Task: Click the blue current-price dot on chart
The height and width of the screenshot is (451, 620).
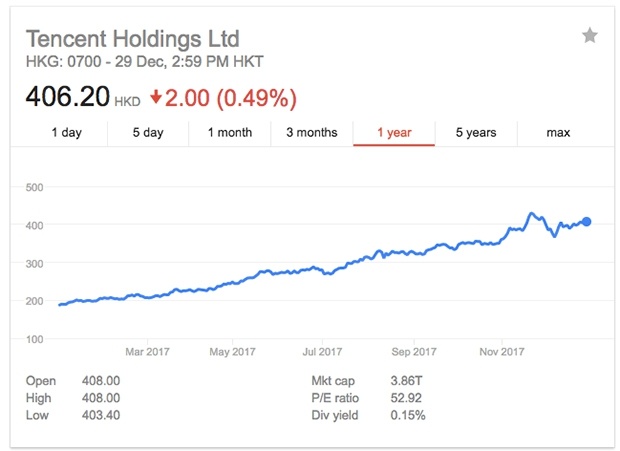Action: coord(586,222)
